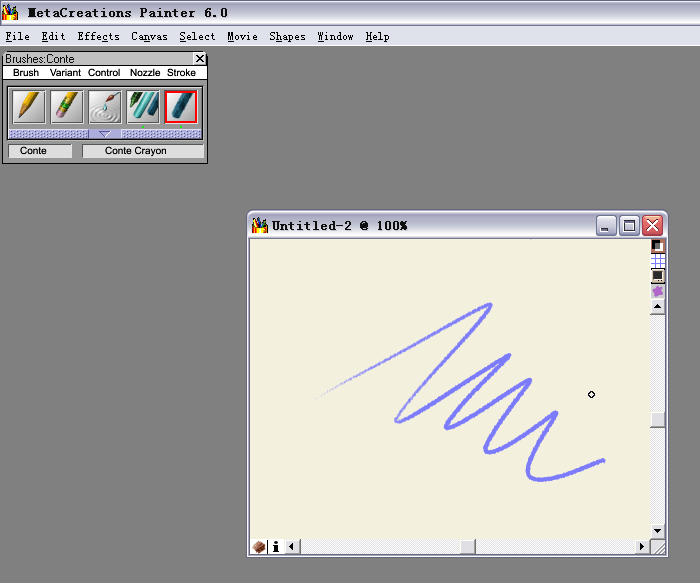
Task: Open the Conte Crayon variant dropdown
Action: click(143, 151)
